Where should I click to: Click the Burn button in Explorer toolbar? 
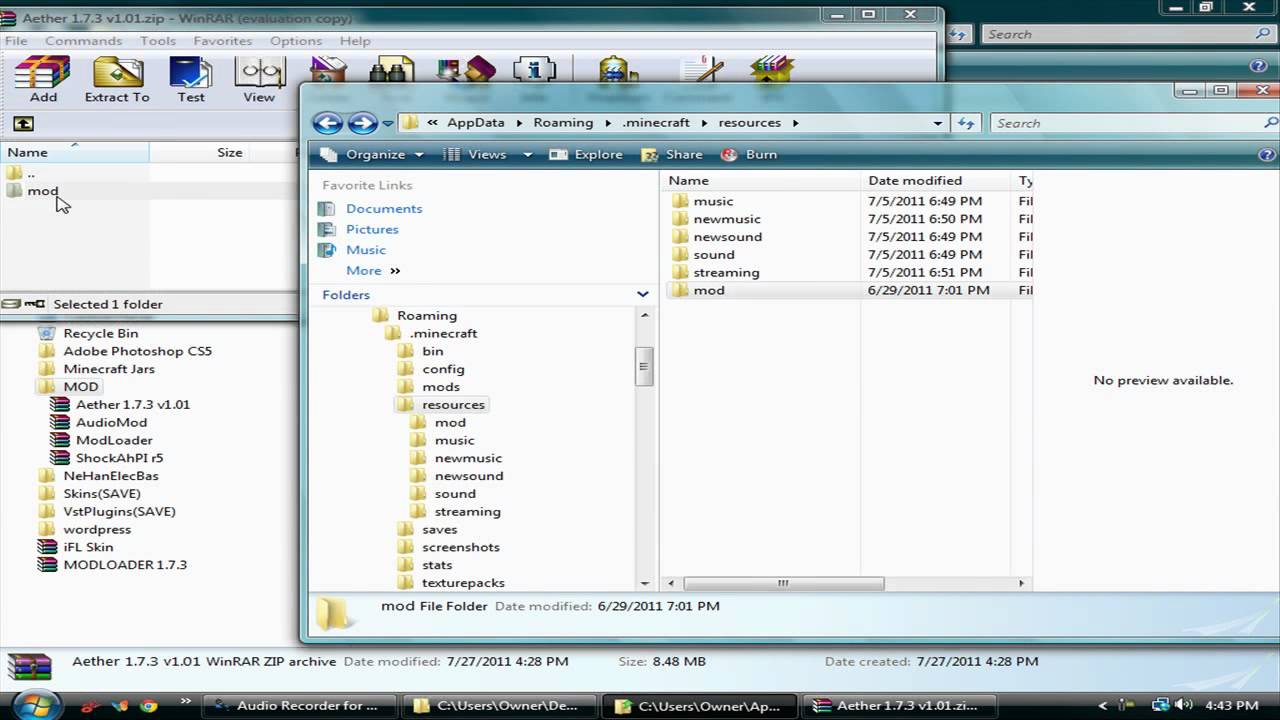coord(748,155)
